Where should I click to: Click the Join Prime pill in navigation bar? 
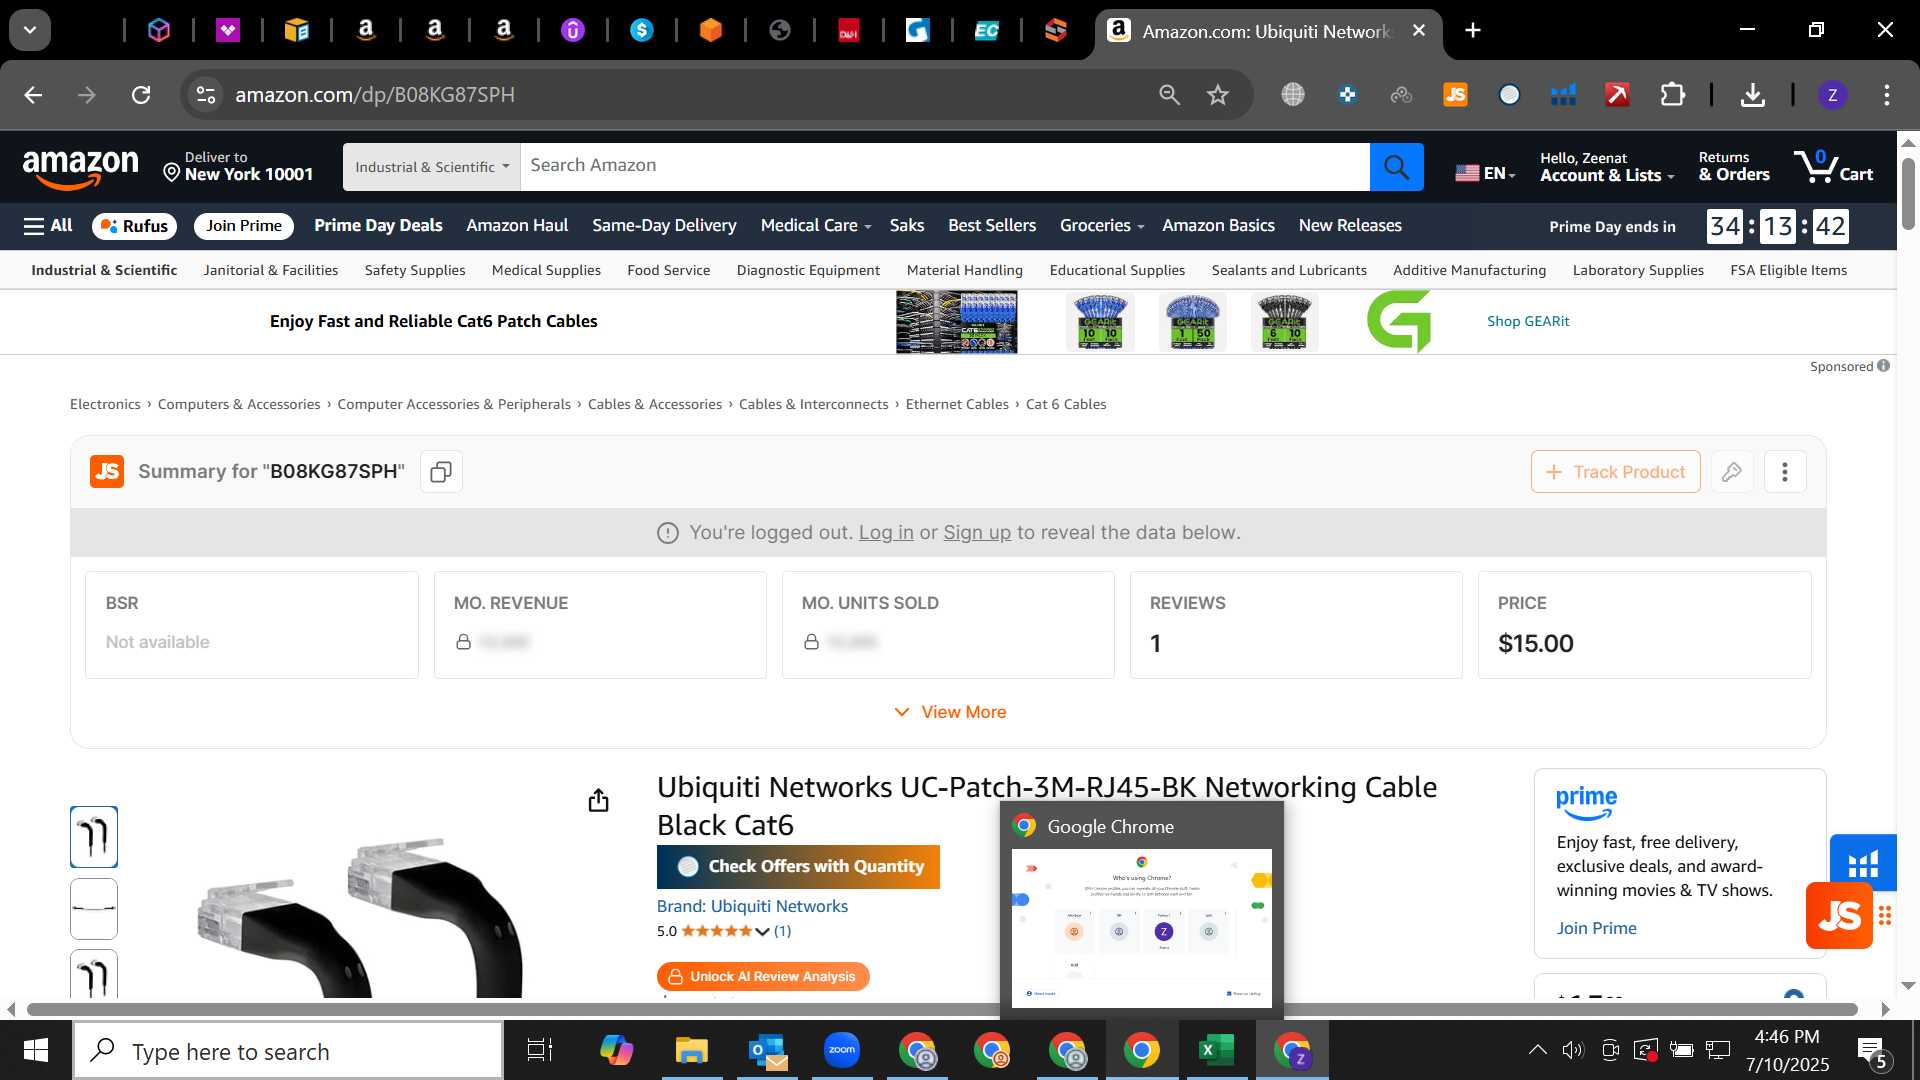coord(244,226)
